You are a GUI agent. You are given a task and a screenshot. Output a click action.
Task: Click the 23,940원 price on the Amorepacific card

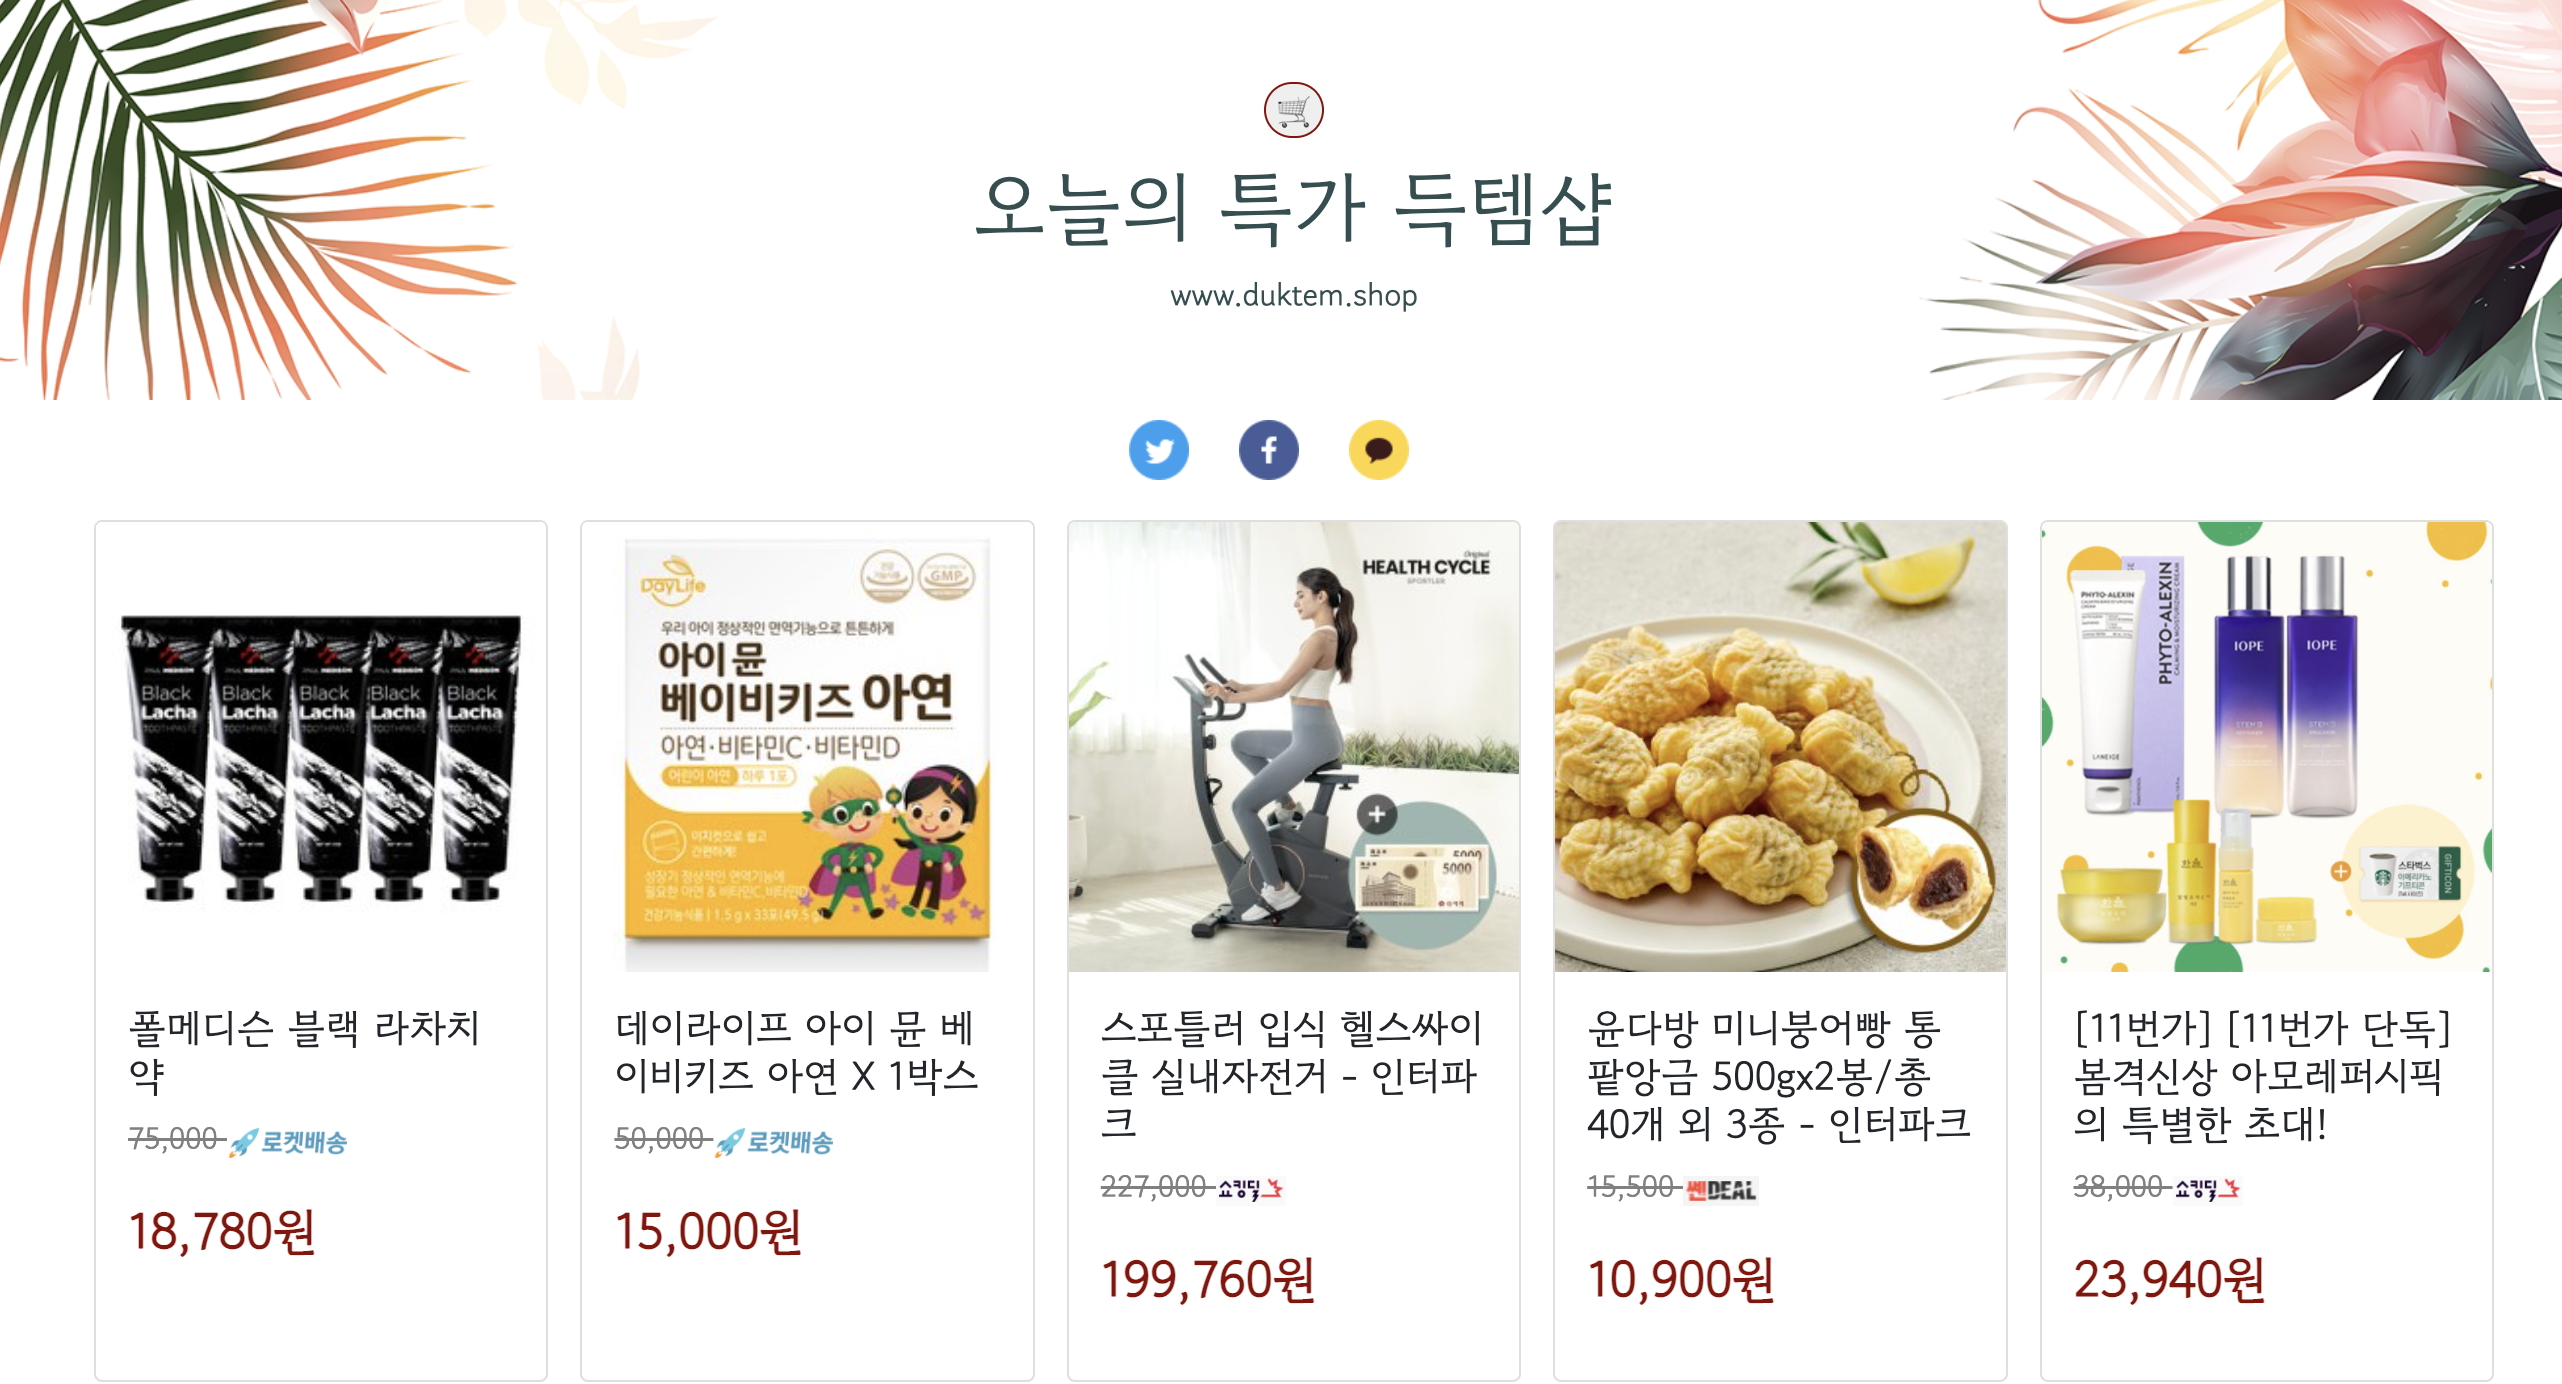coord(2169,1279)
